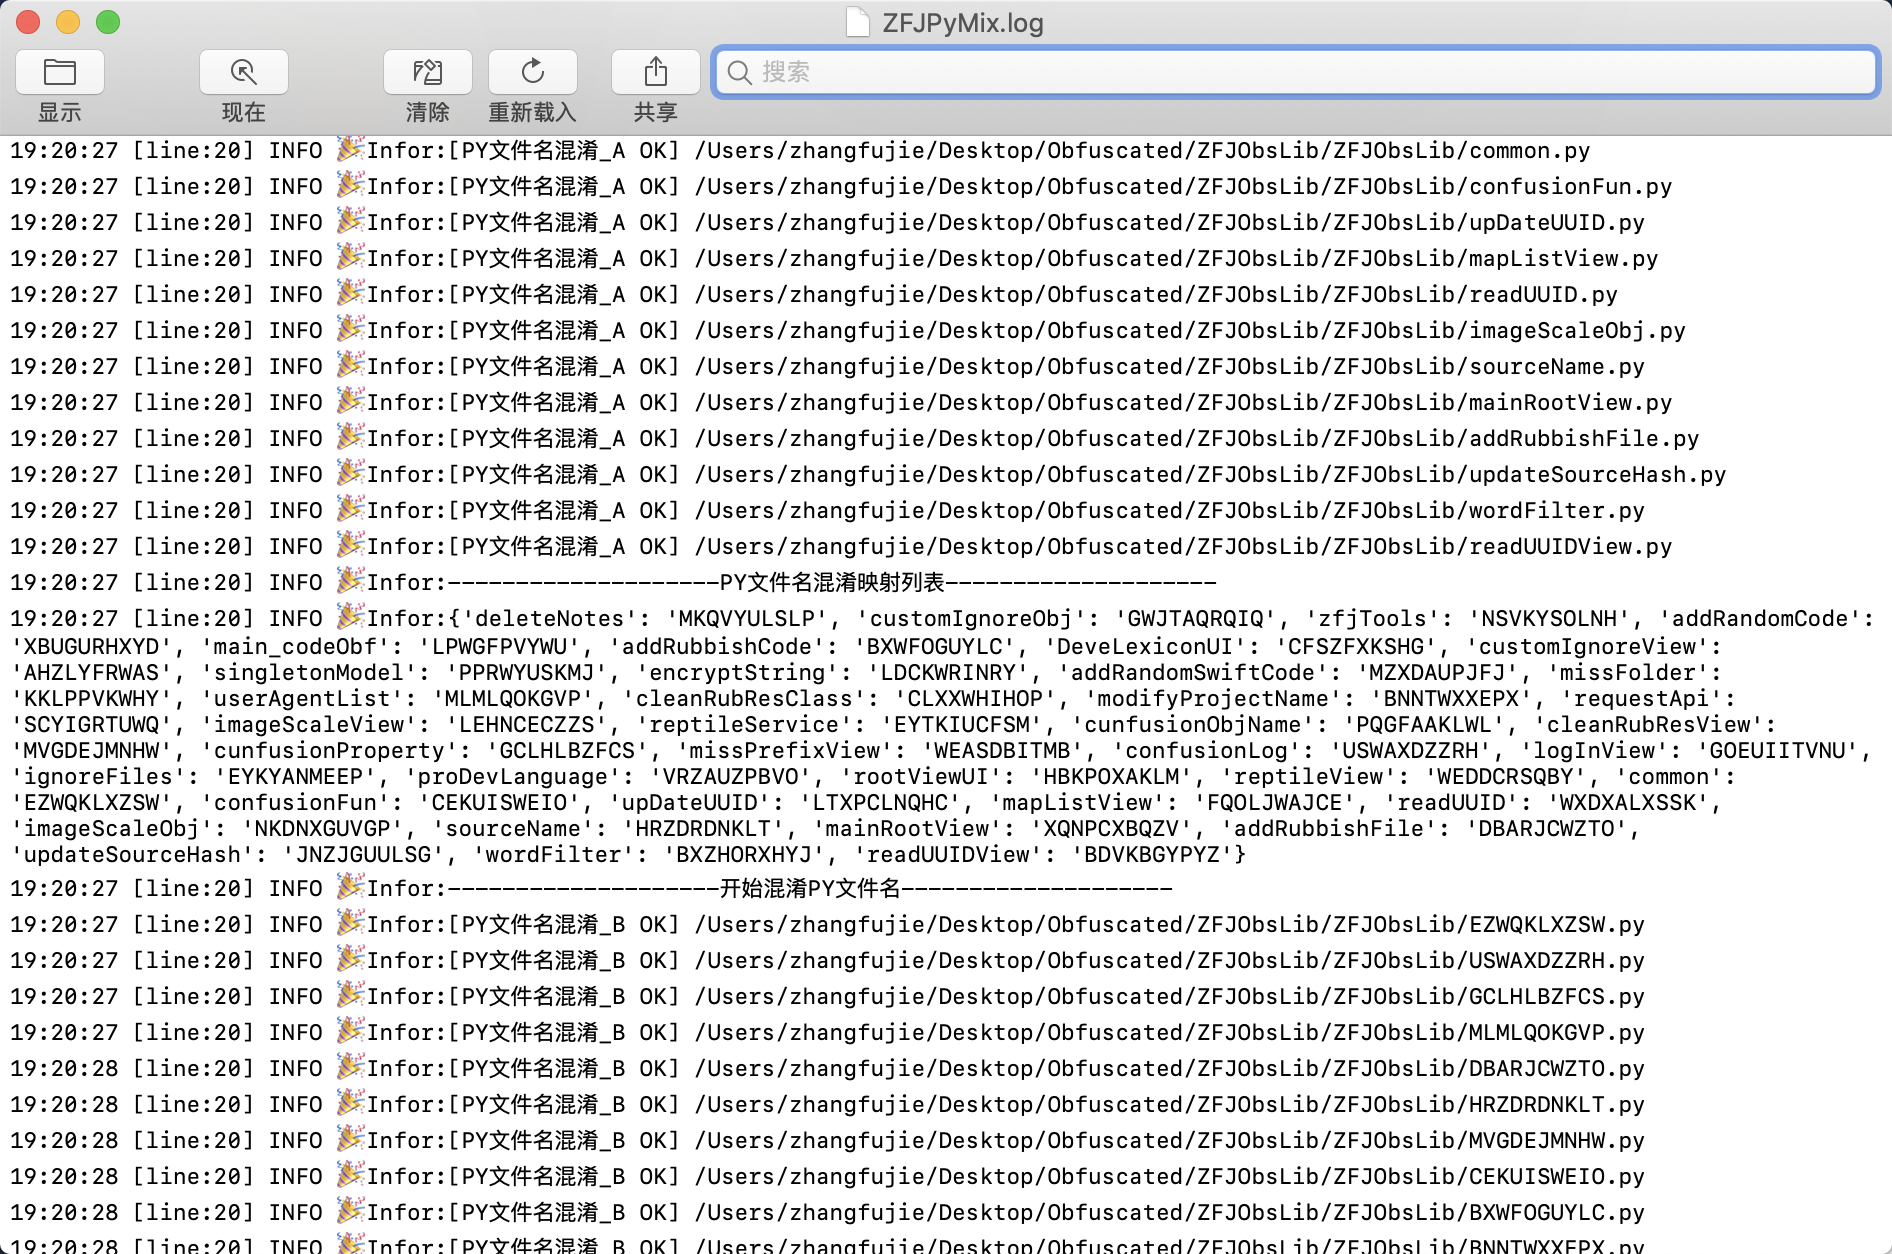
Task: Click the log line ending with mainRootView.py
Action: (841, 403)
